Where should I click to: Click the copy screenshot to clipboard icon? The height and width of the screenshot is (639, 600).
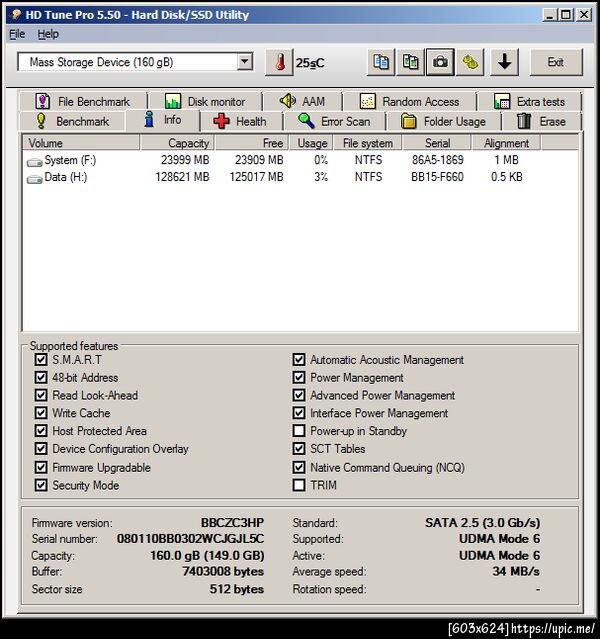[x=410, y=62]
